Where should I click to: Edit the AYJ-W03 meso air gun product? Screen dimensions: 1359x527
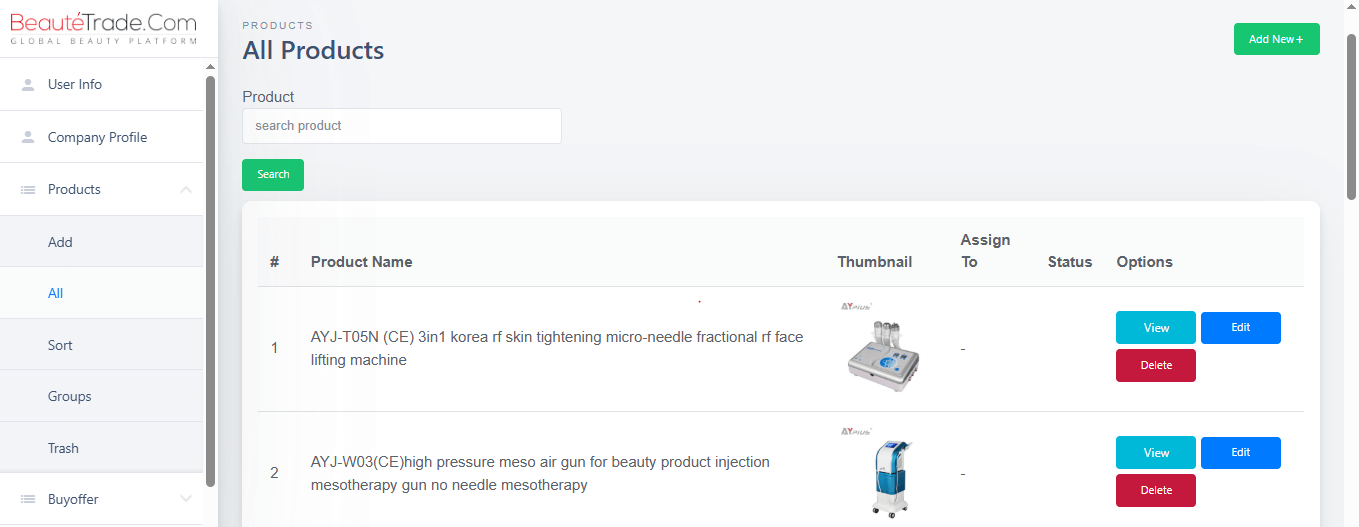pos(1240,453)
